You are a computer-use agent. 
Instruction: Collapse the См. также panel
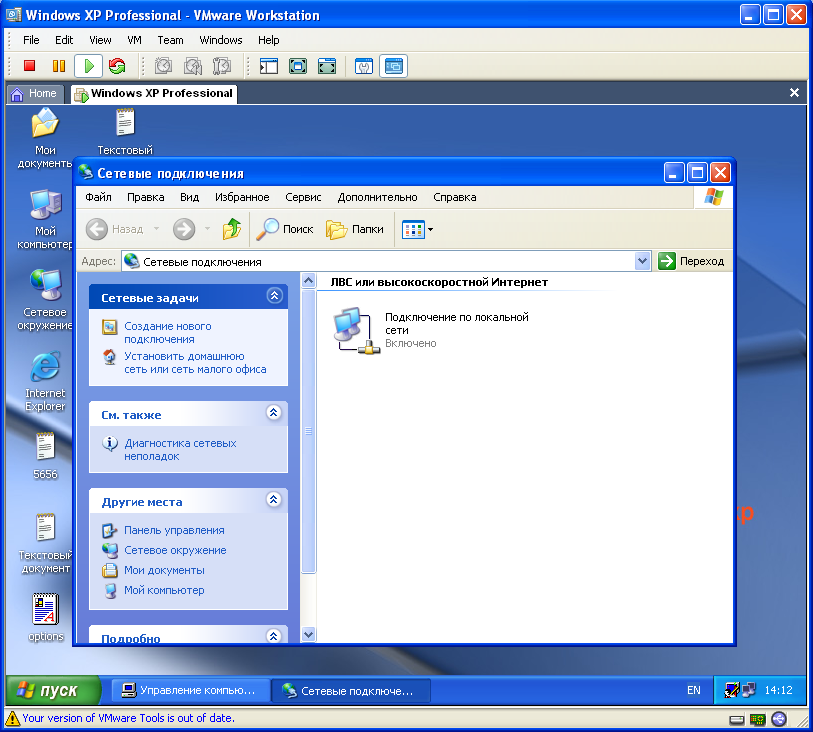[x=274, y=413]
